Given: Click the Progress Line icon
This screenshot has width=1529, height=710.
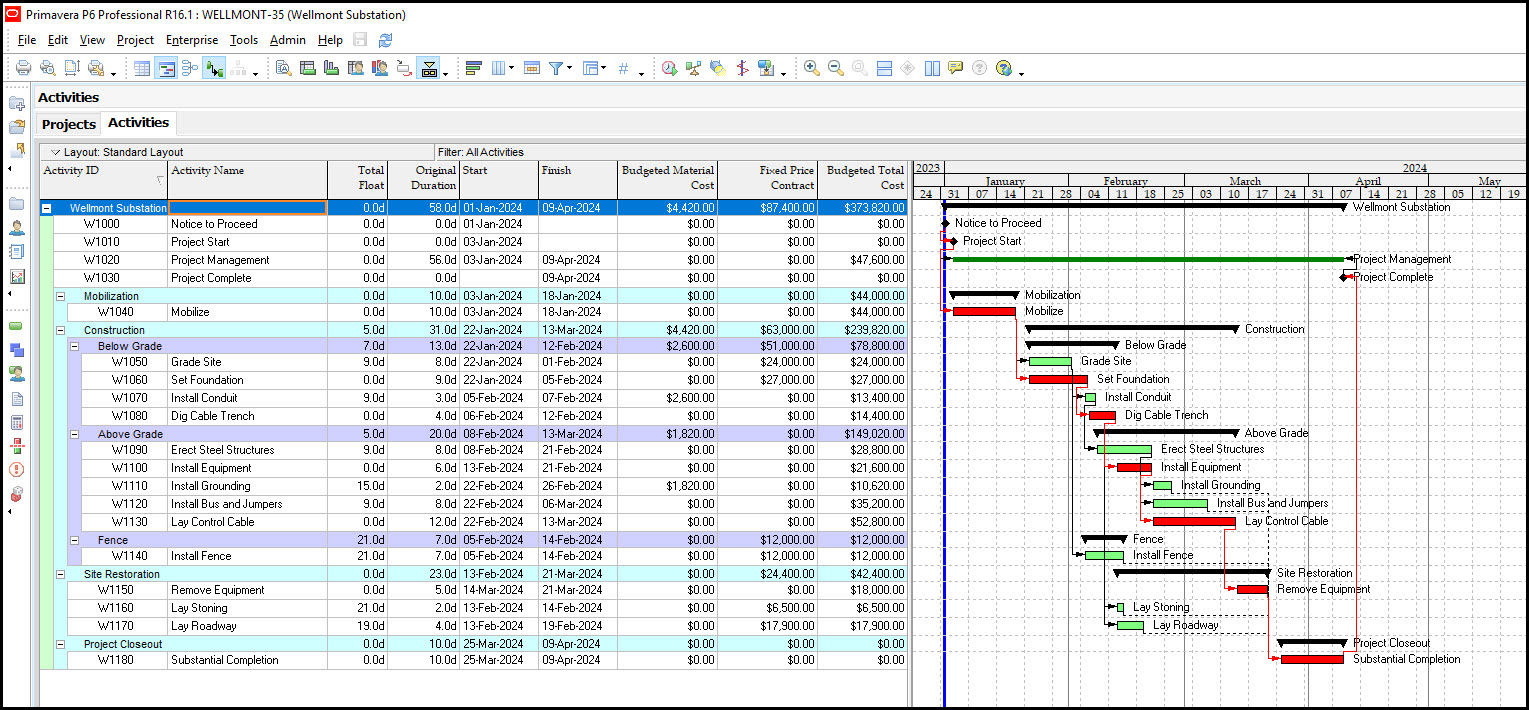Looking at the screenshot, I should (x=741, y=69).
